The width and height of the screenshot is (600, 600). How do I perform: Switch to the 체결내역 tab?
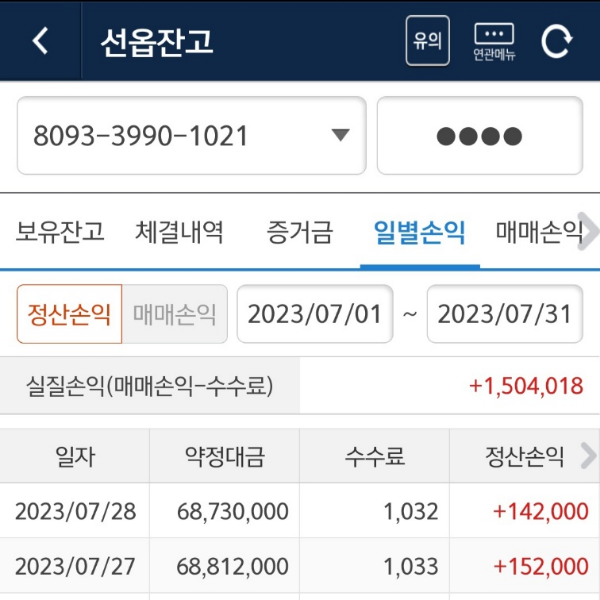(x=180, y=233)
